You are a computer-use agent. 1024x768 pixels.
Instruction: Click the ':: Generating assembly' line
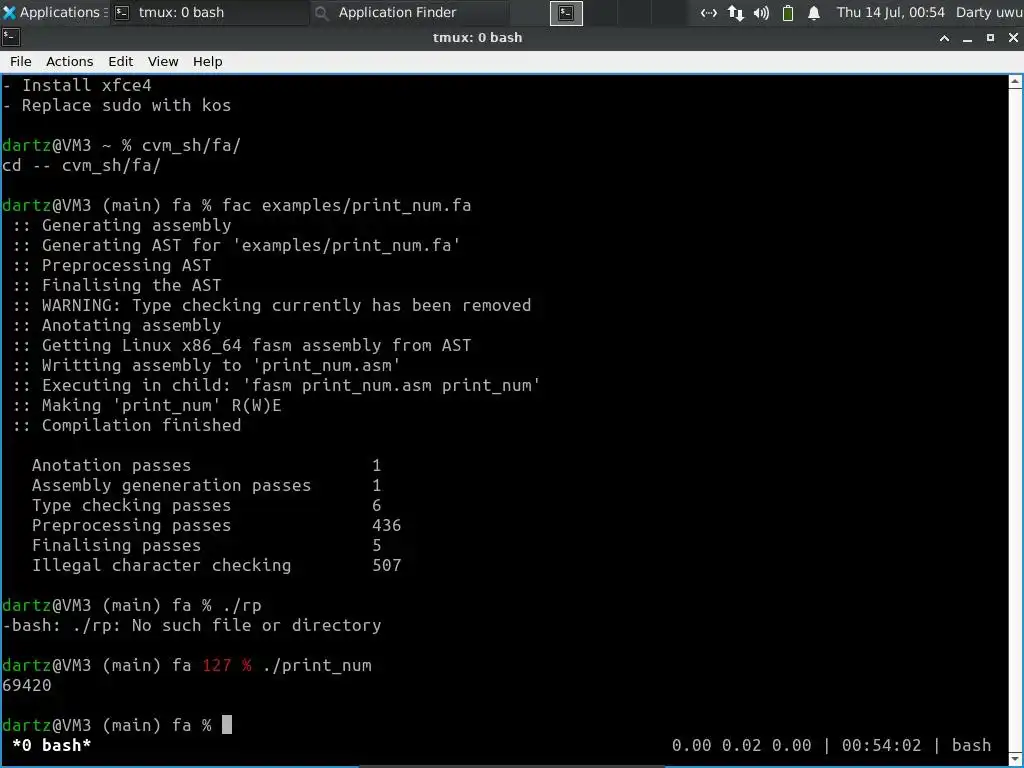(x=121, y=225)
